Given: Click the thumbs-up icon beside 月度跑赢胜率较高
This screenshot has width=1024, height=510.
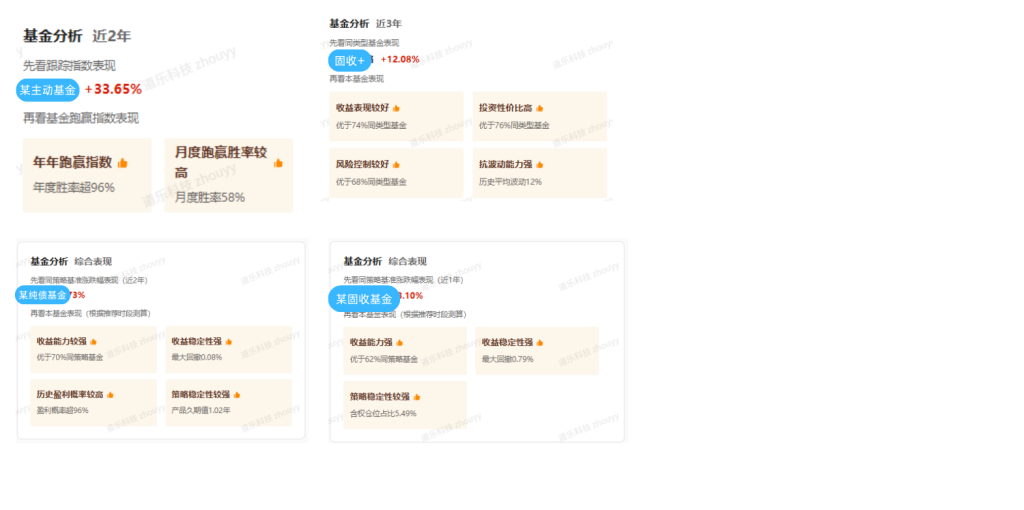Looking at the screenshot, I should pyautogui.click(x=278, y=163).
